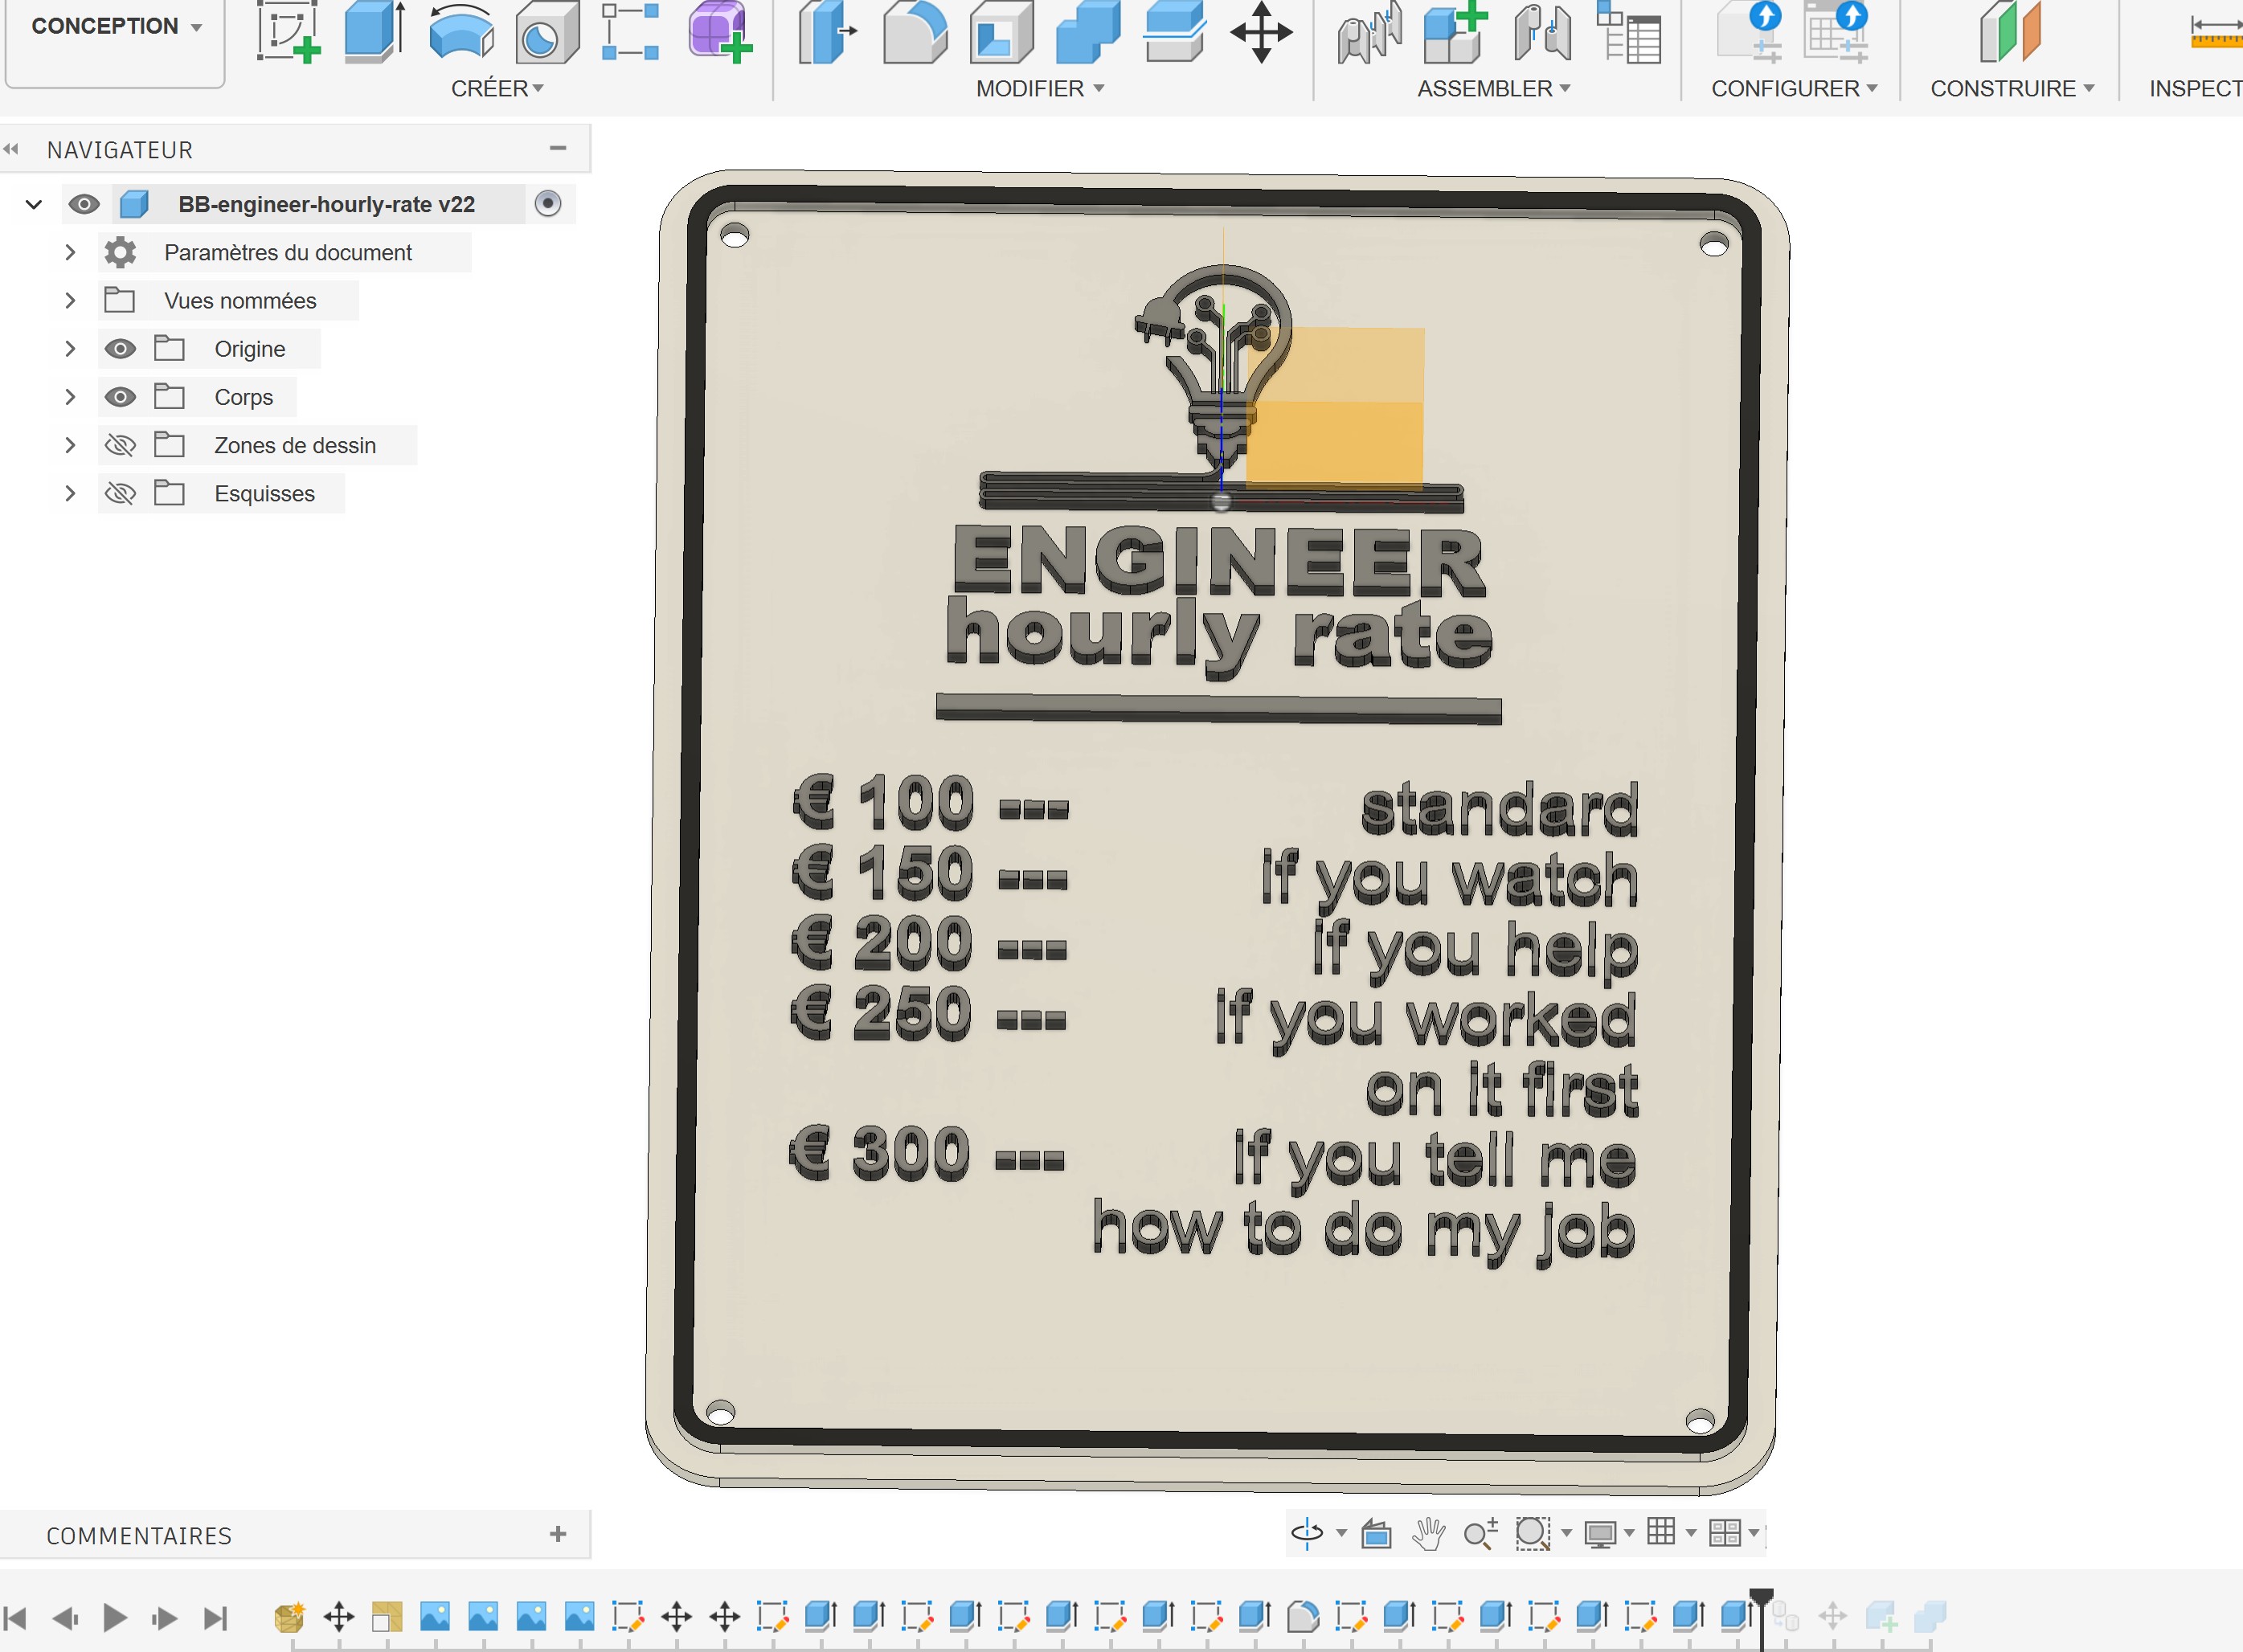Select the Joint tool in the Assembler group
Viewport: 2243px width, 1652px height.
(x=1370, y=31)
